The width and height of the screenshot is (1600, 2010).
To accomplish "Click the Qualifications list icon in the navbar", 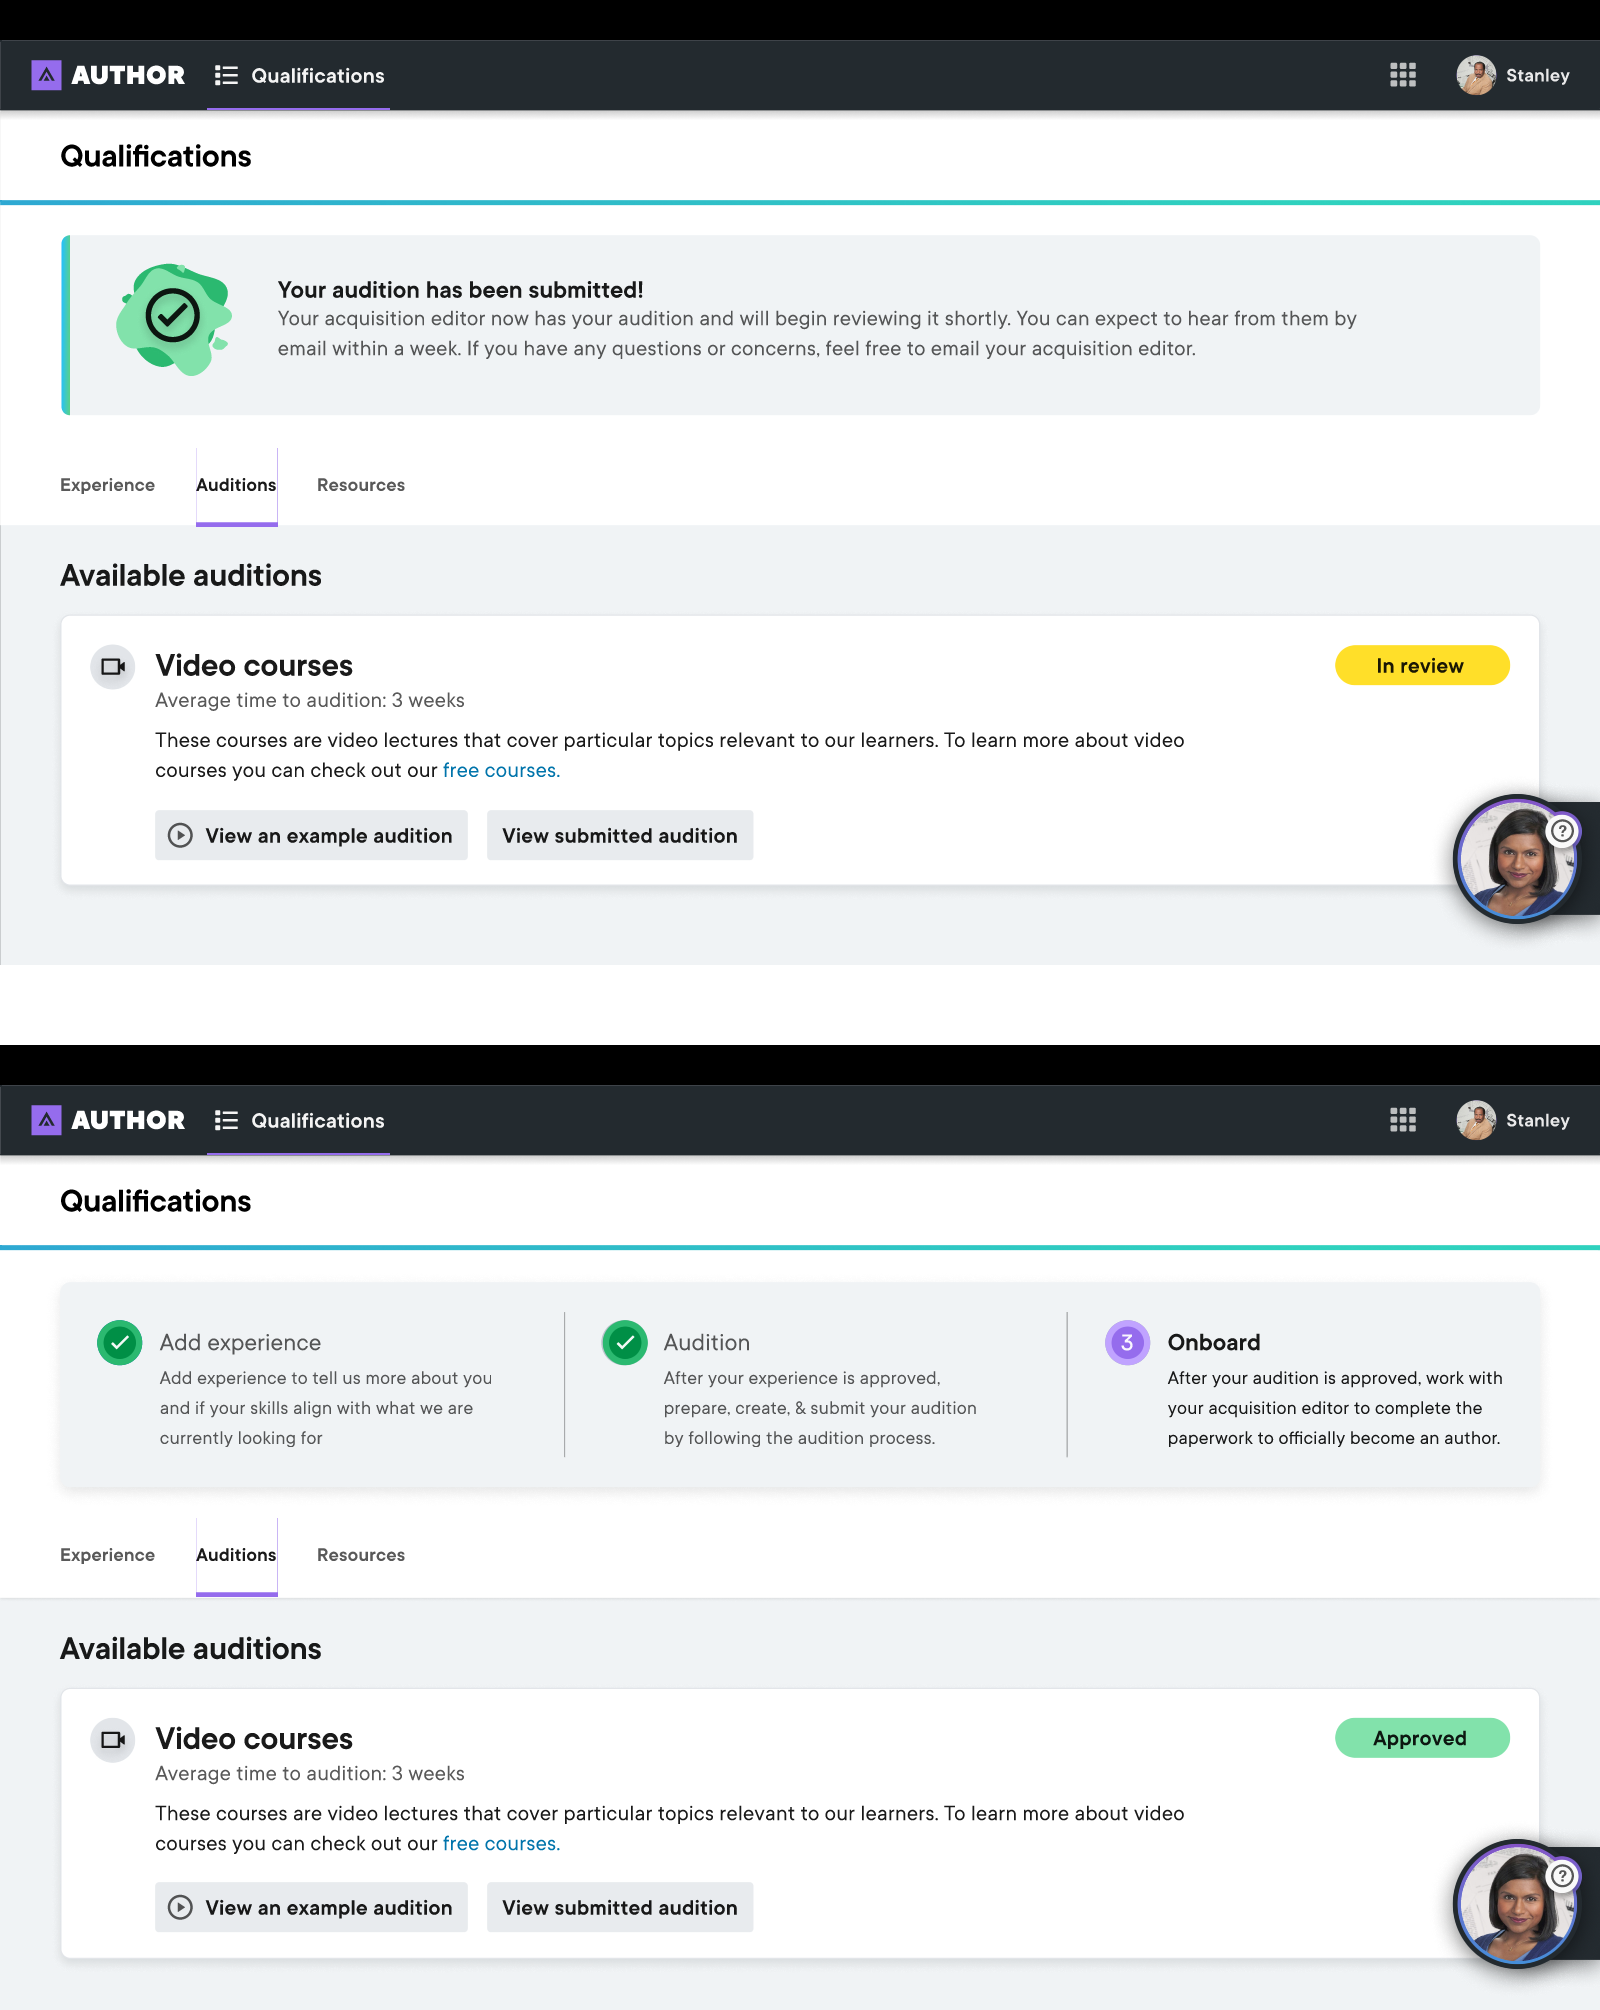I will point(225,75).
